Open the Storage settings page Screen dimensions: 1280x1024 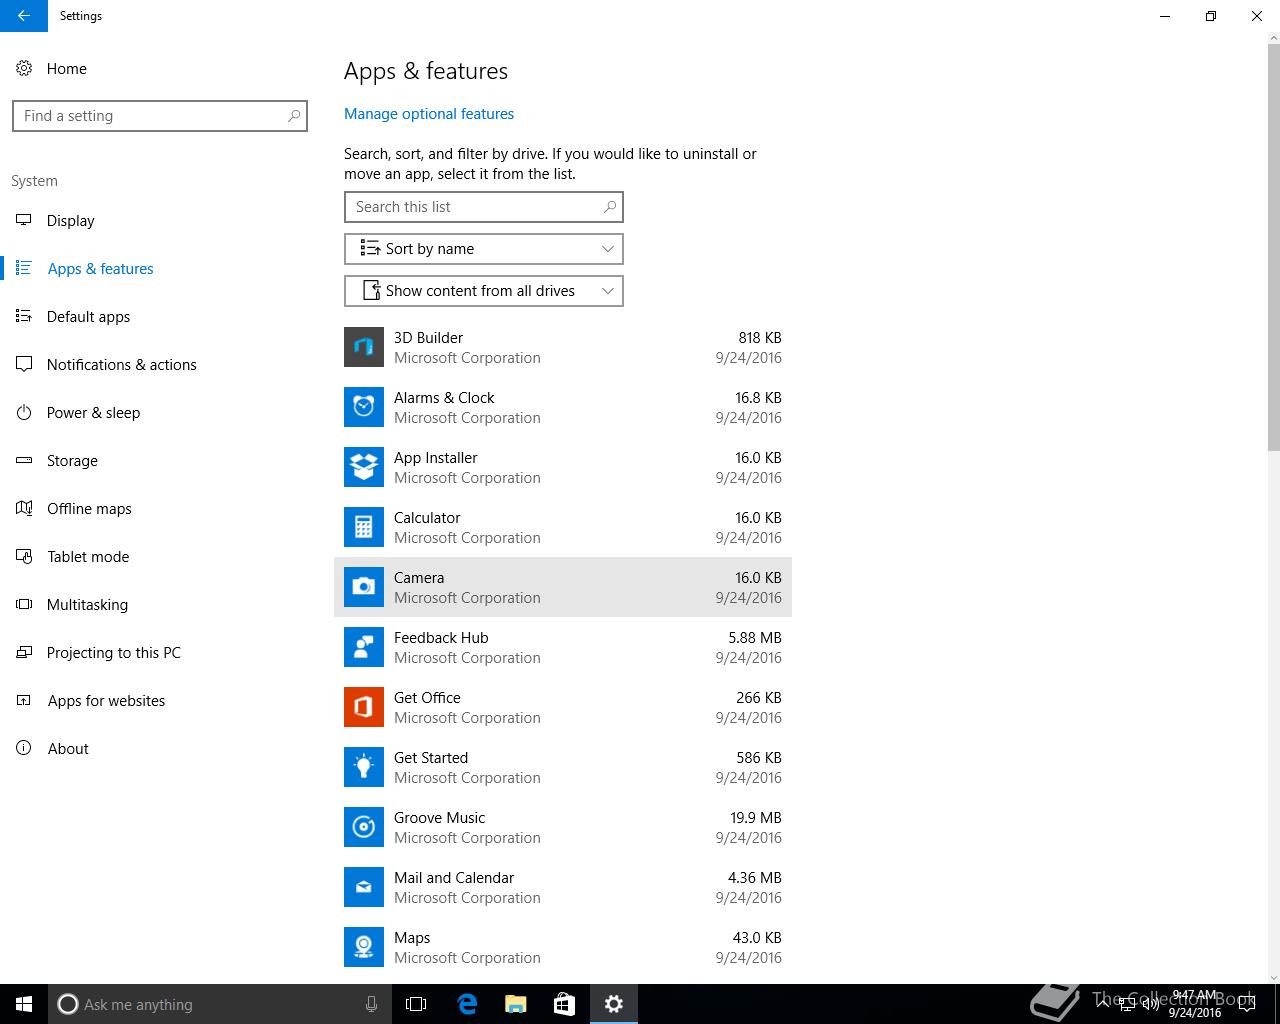(x=73, y=460)
